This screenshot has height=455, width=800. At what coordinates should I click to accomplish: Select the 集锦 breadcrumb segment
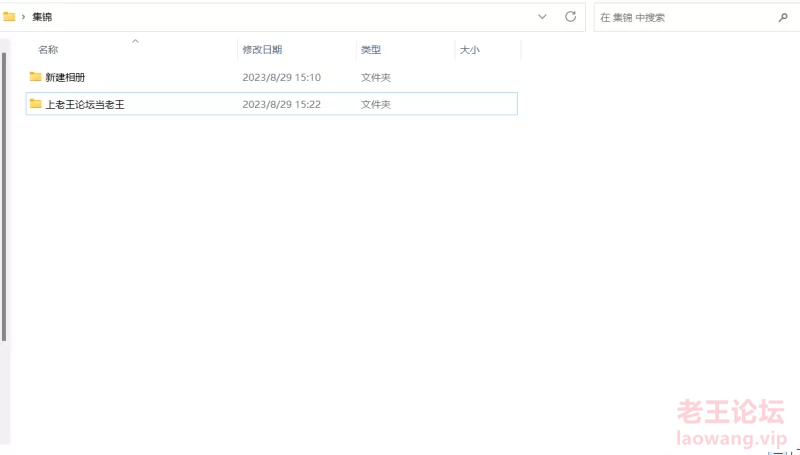coord(42,17)
